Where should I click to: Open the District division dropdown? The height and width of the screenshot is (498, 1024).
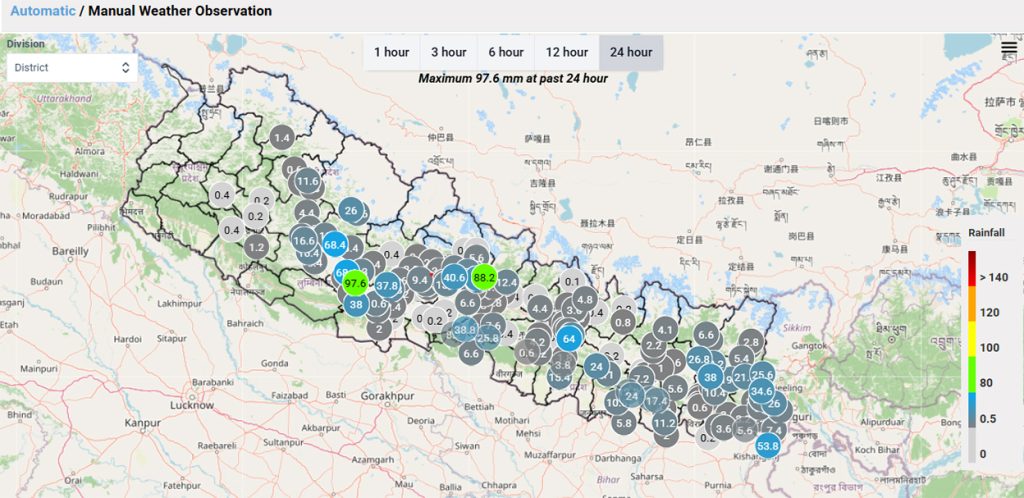[x=72, y=68]
